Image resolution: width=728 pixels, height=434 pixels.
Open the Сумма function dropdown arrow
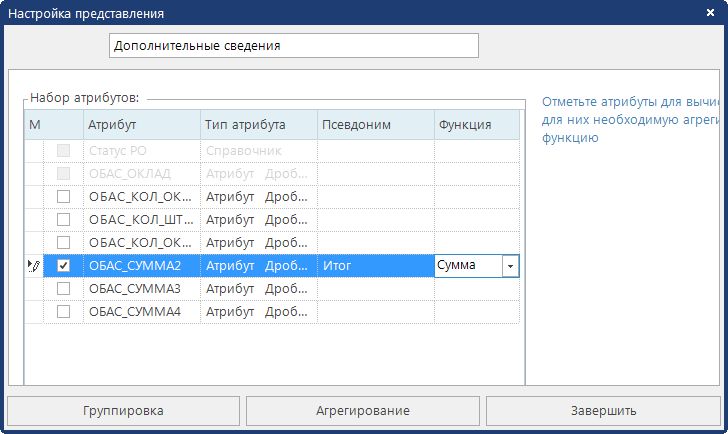510,266
